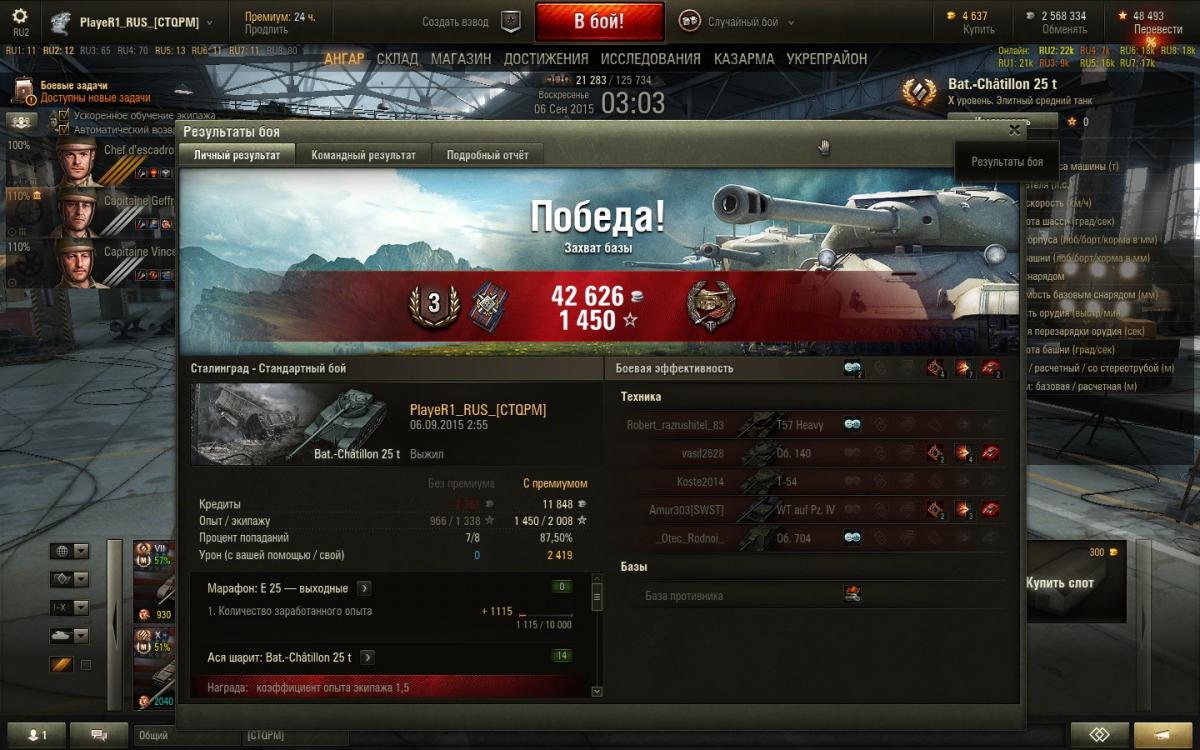Viewport: 1200px width, 750px height.
Task: Open the battle missions clipboard icon
Action: 23,92
